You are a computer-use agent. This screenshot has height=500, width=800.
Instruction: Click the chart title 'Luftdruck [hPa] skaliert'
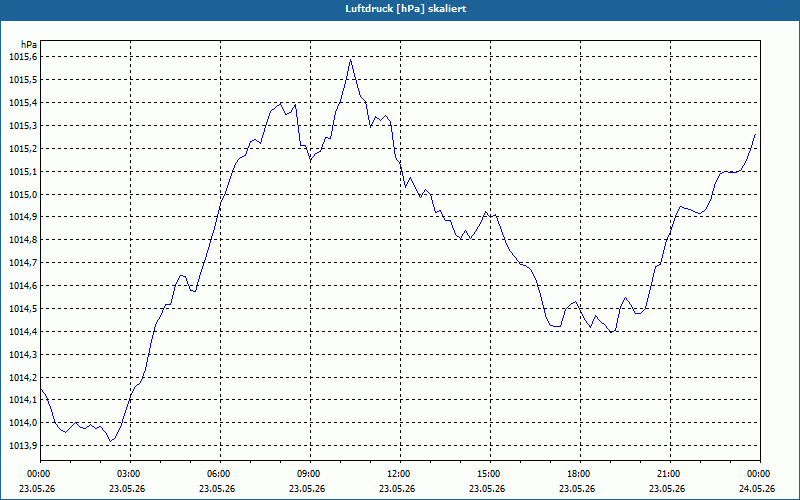[405, 9]
